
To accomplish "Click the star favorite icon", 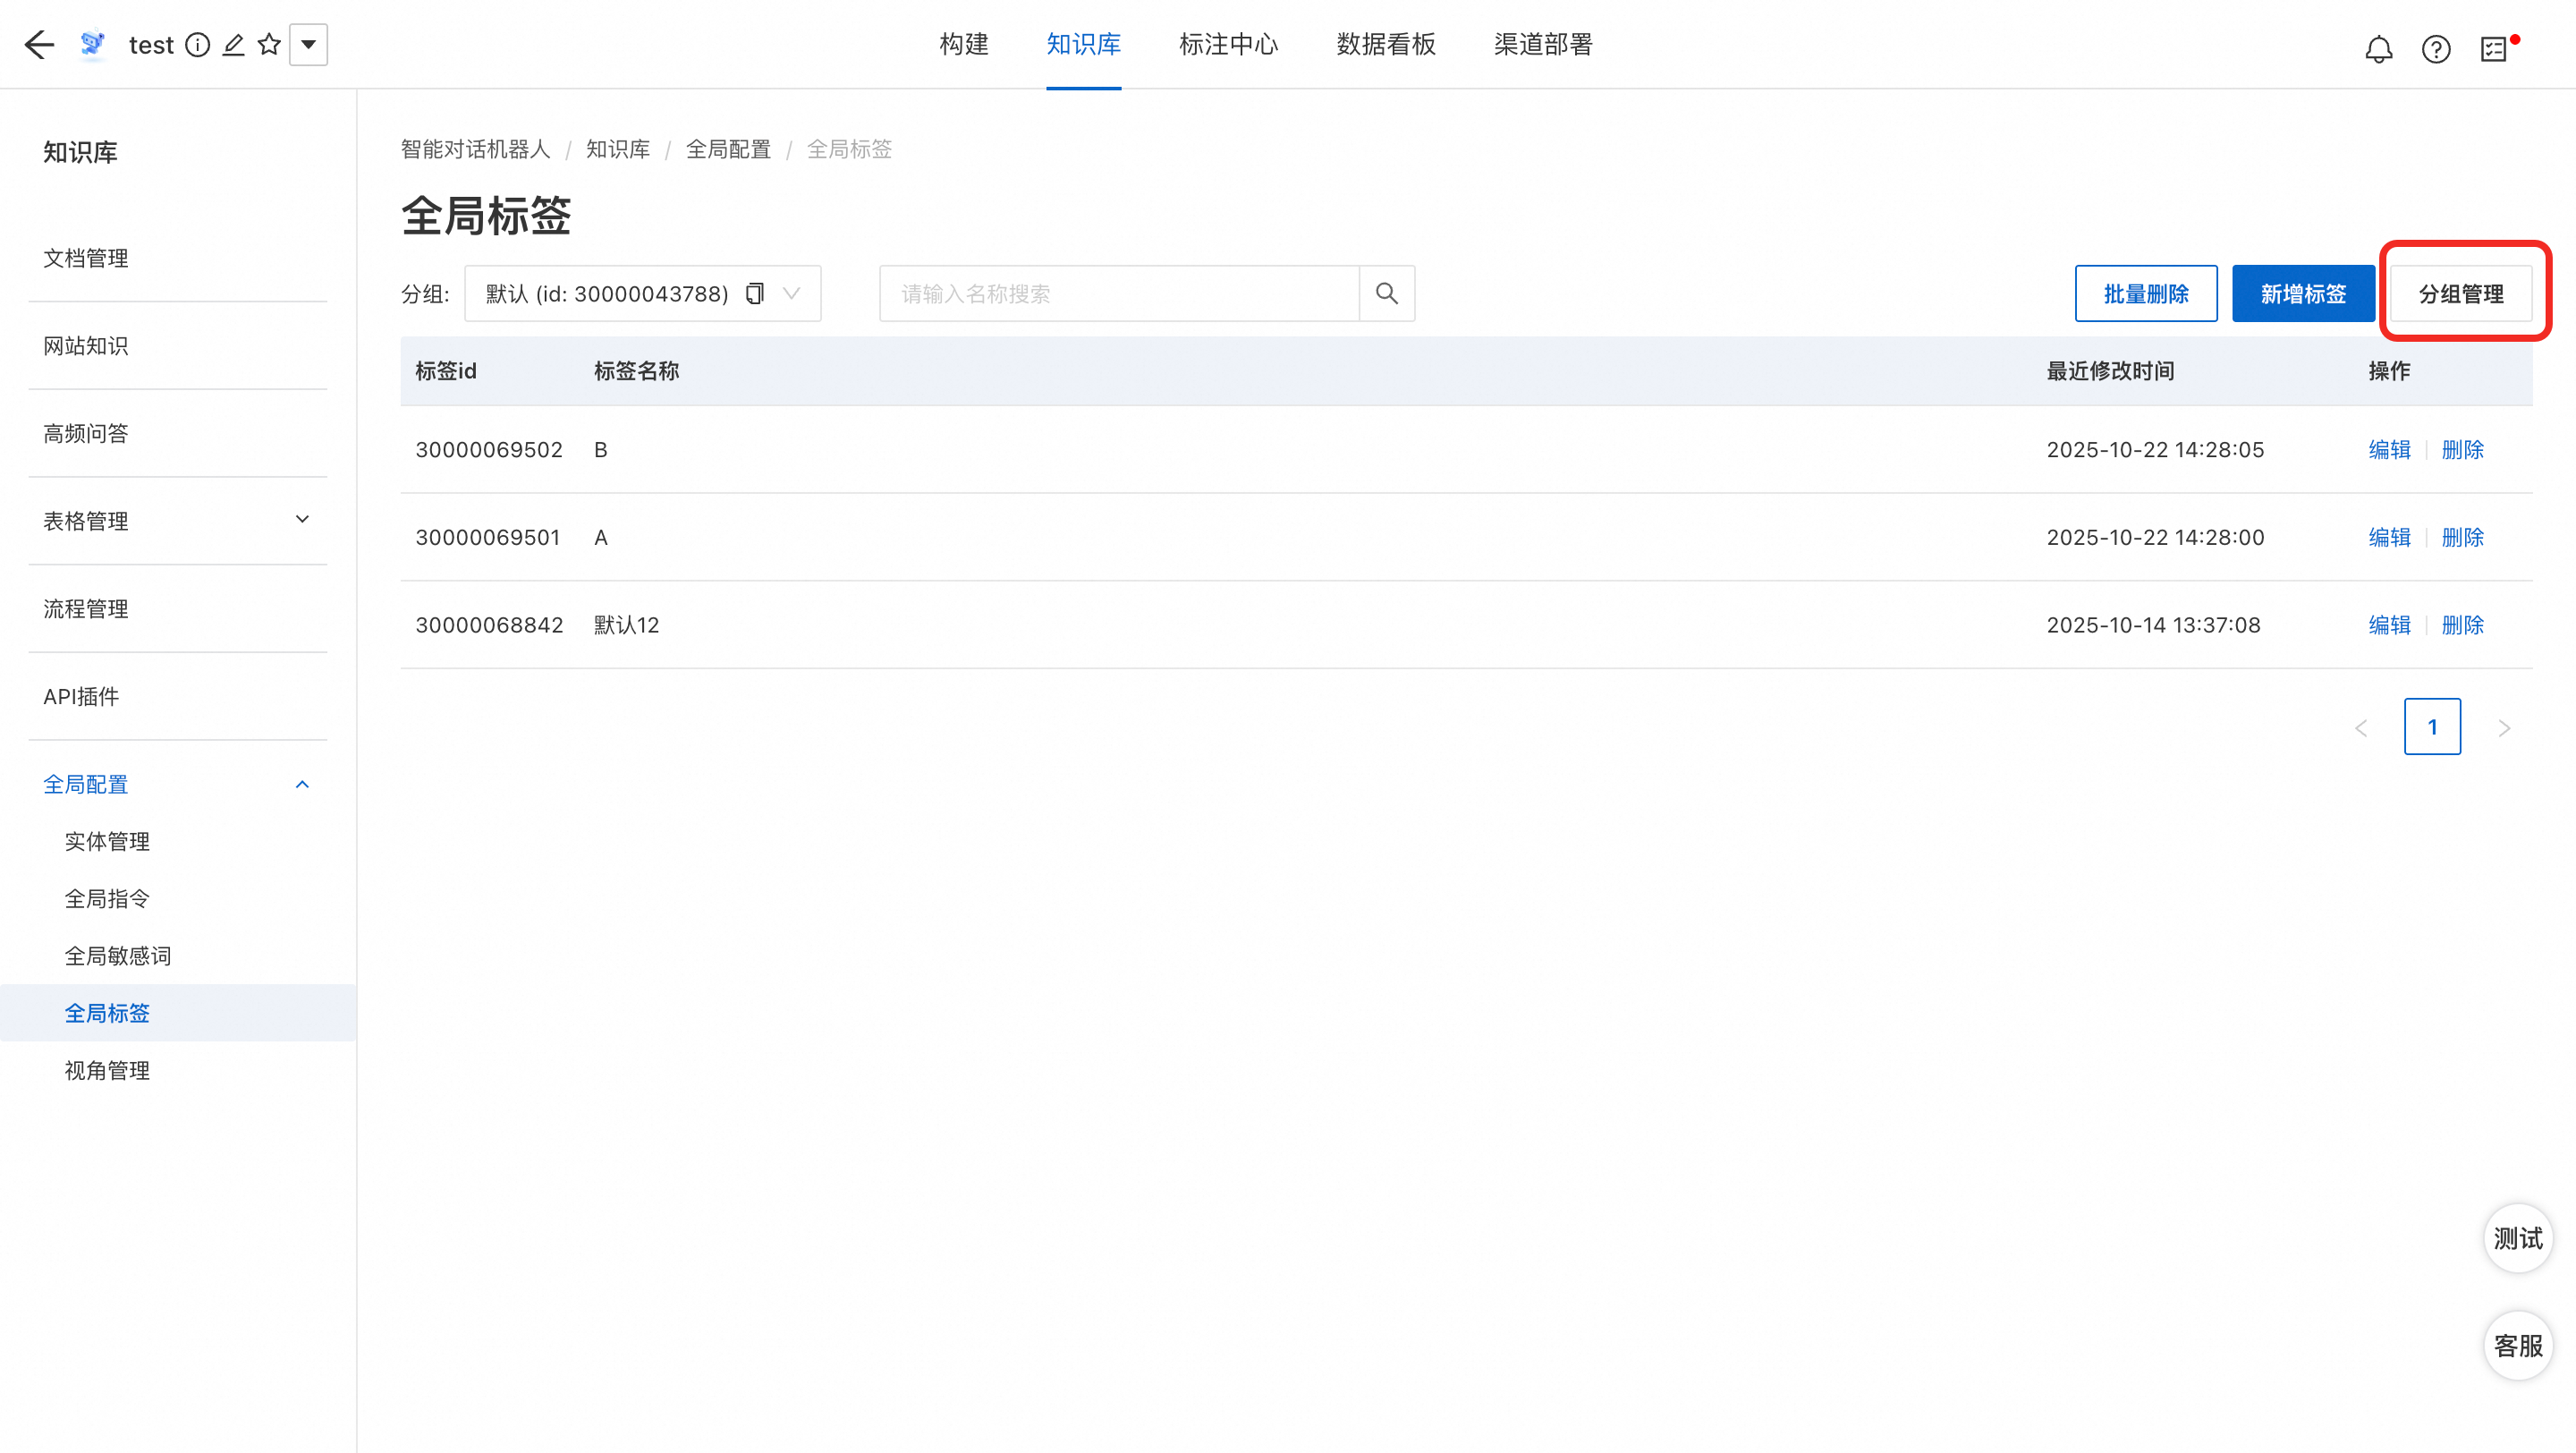I will coord(268,45).
